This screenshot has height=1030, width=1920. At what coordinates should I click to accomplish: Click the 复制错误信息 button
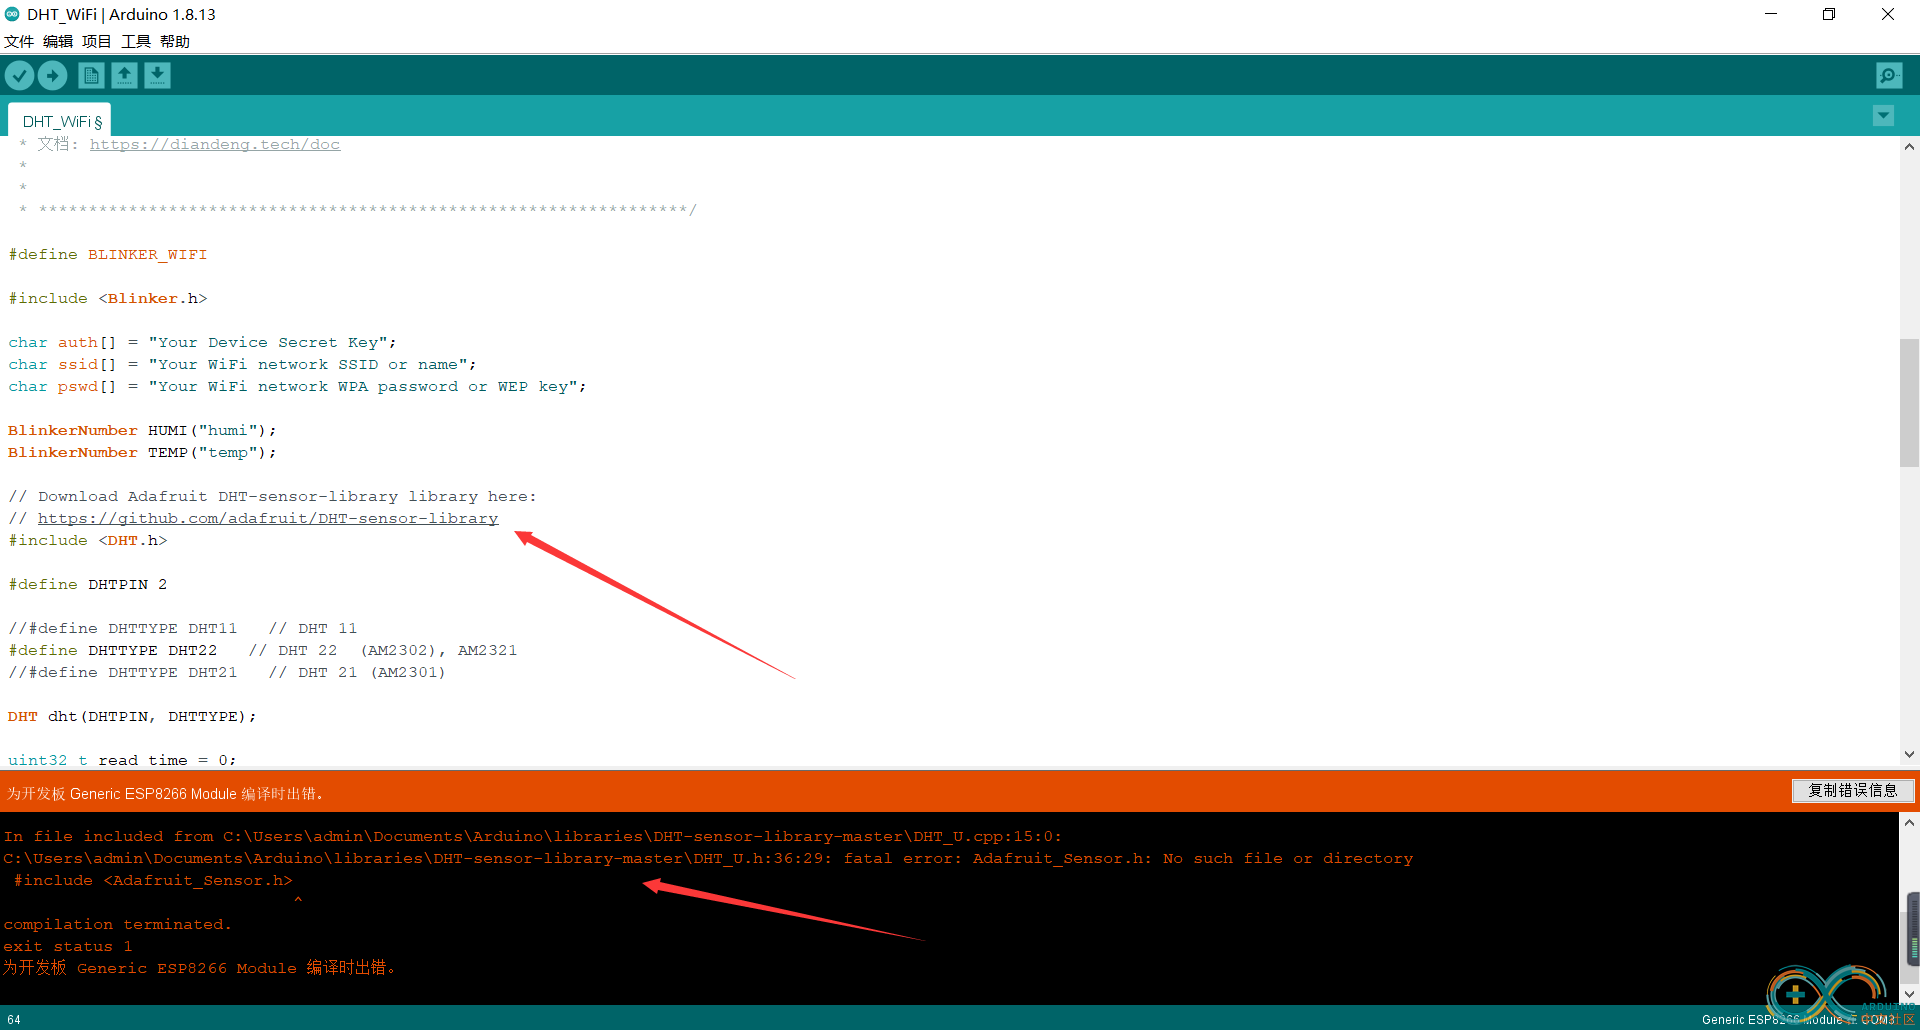coord(1852,790)
